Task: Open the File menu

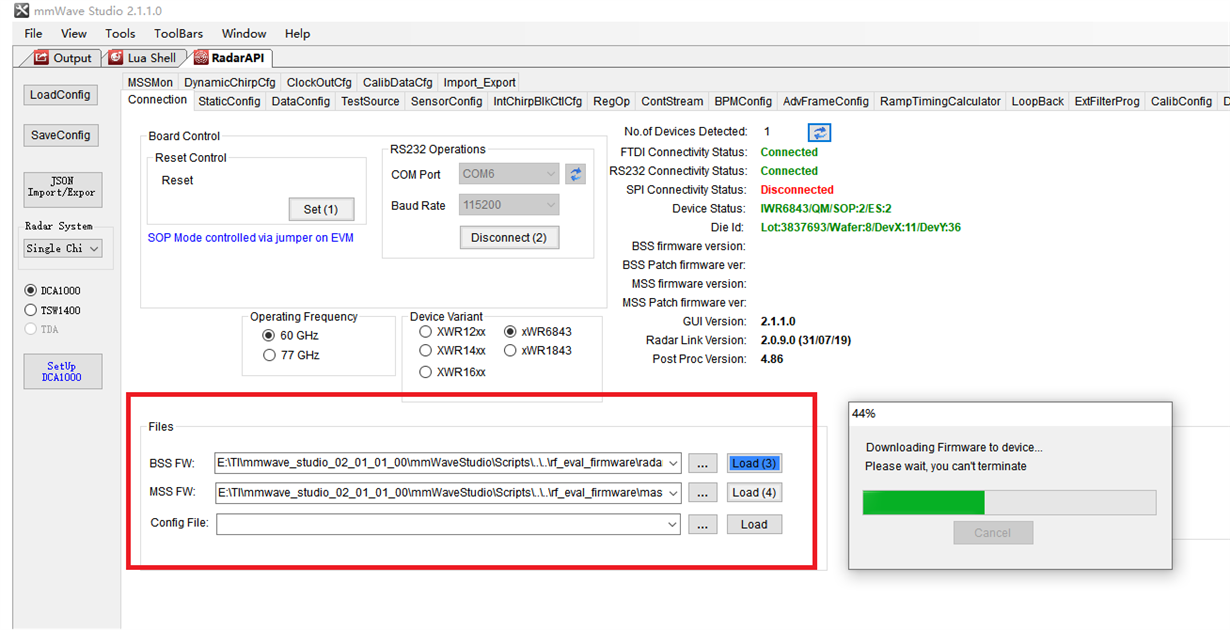Action: [33, 33]
